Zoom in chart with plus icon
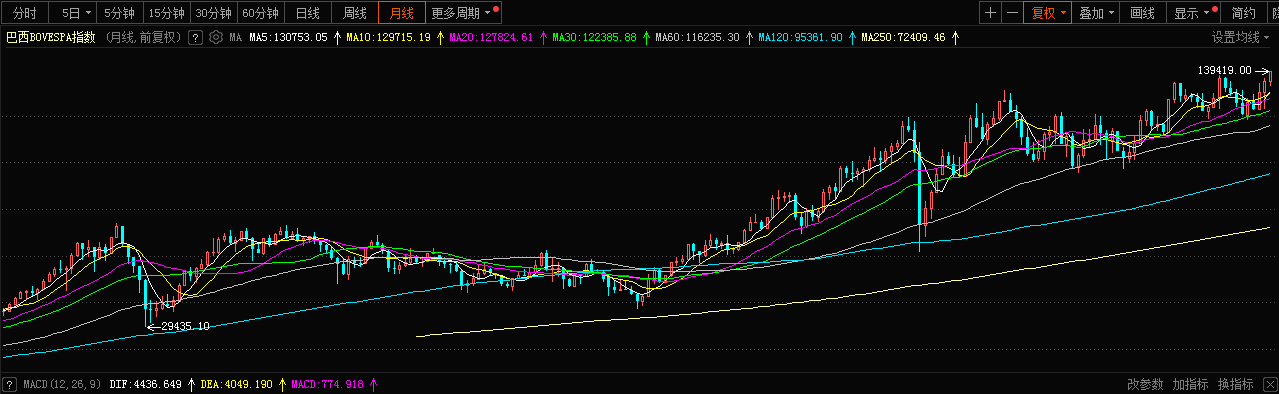 click(x=990, y=13)
